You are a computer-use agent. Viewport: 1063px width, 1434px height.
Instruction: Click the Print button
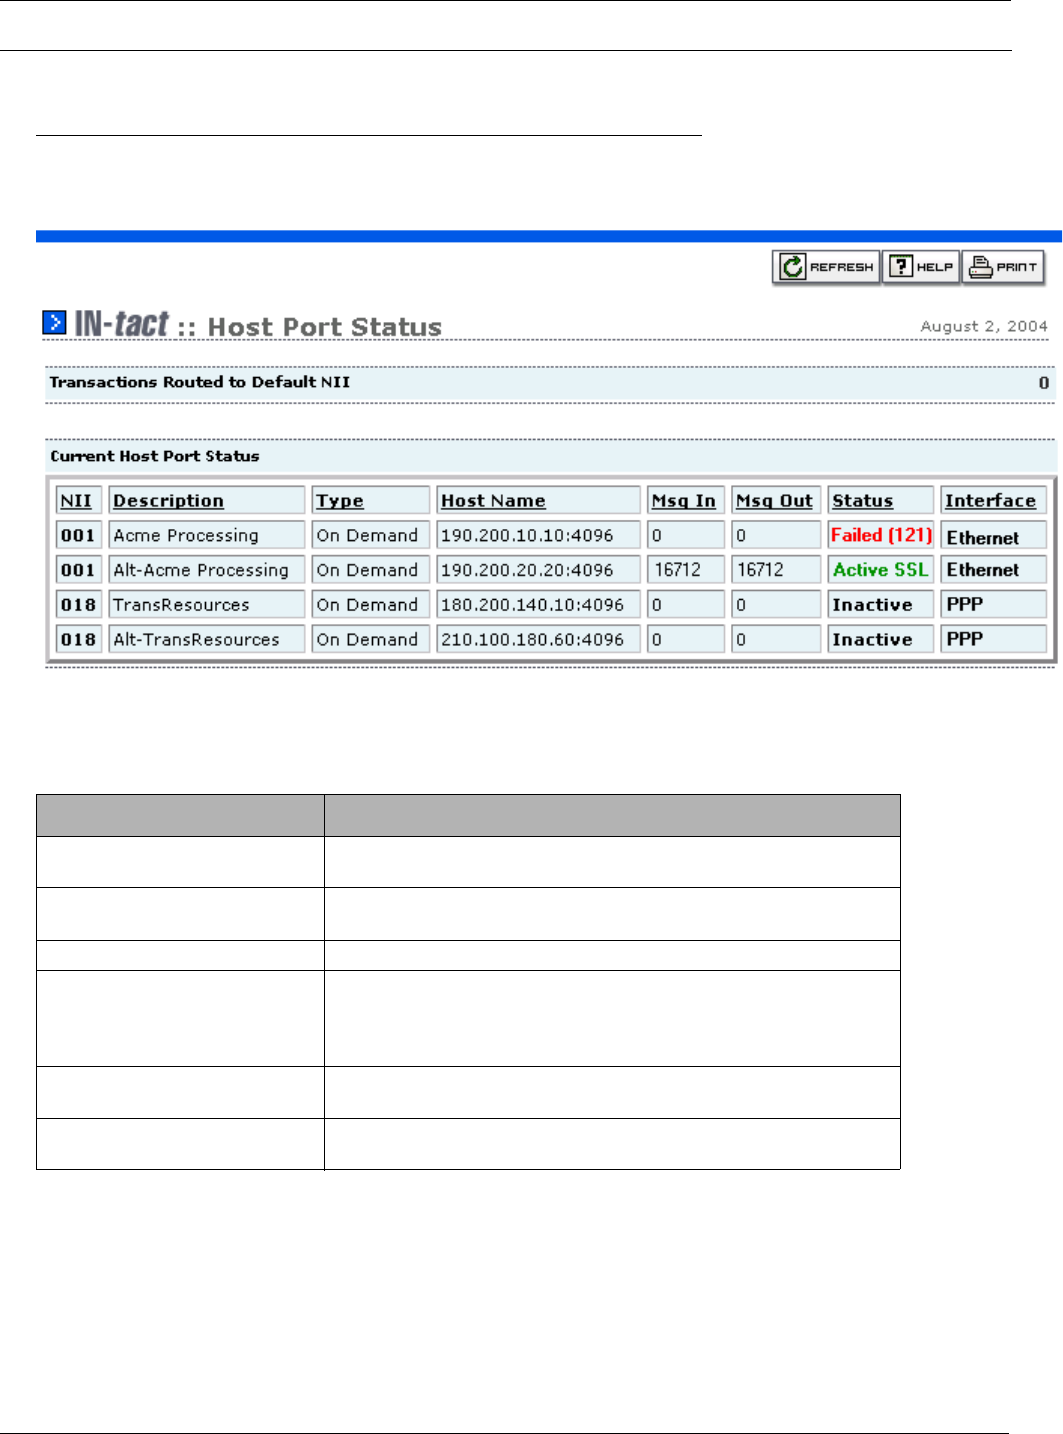(x=1003, y=267)
